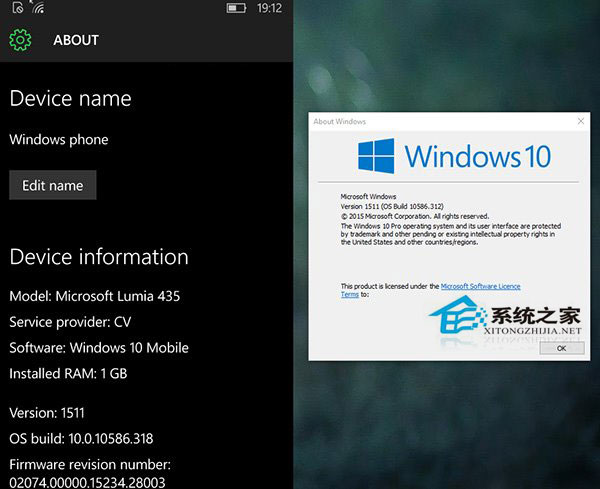Screen dimensions: 600x489
Task: Click OK in About Windows dialog
Action: click(562, 348)
